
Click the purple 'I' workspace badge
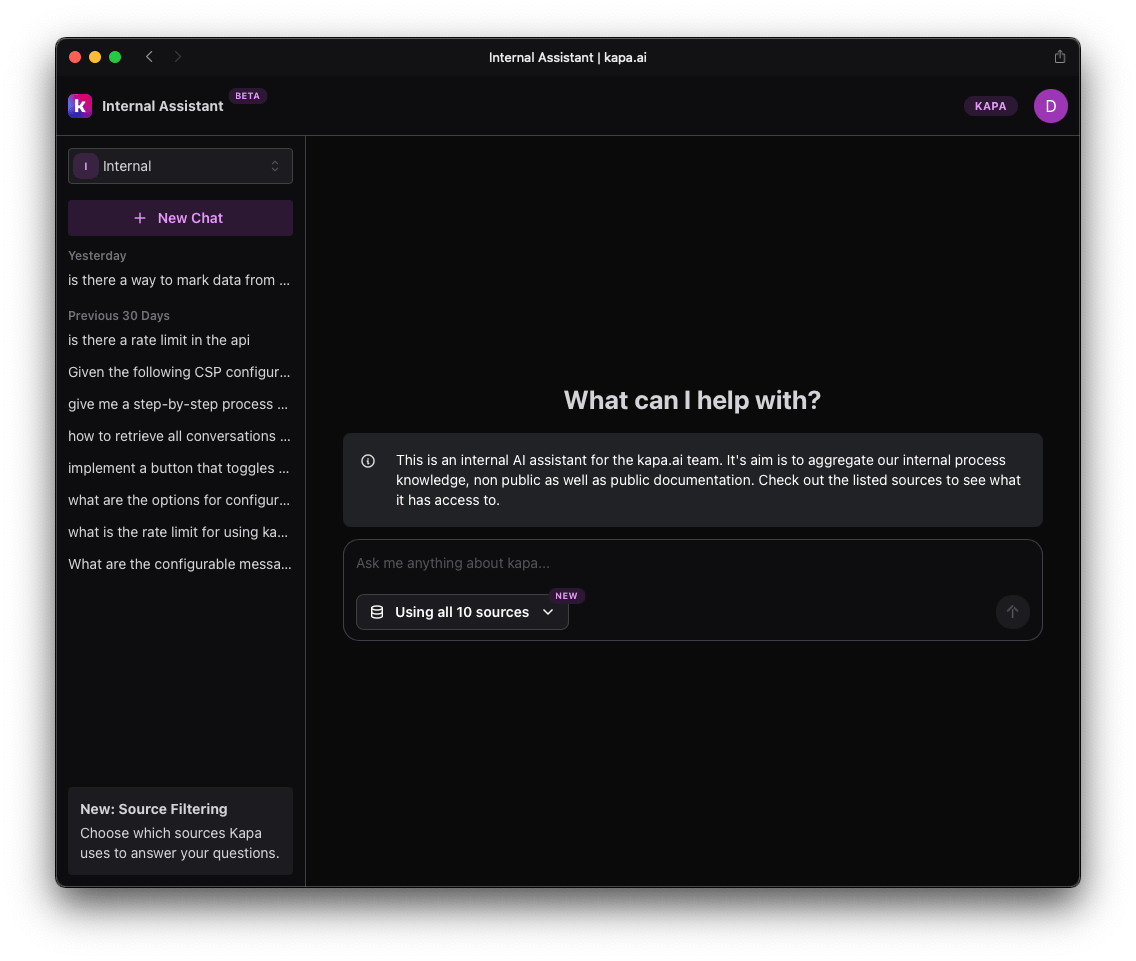pos(85,166)
